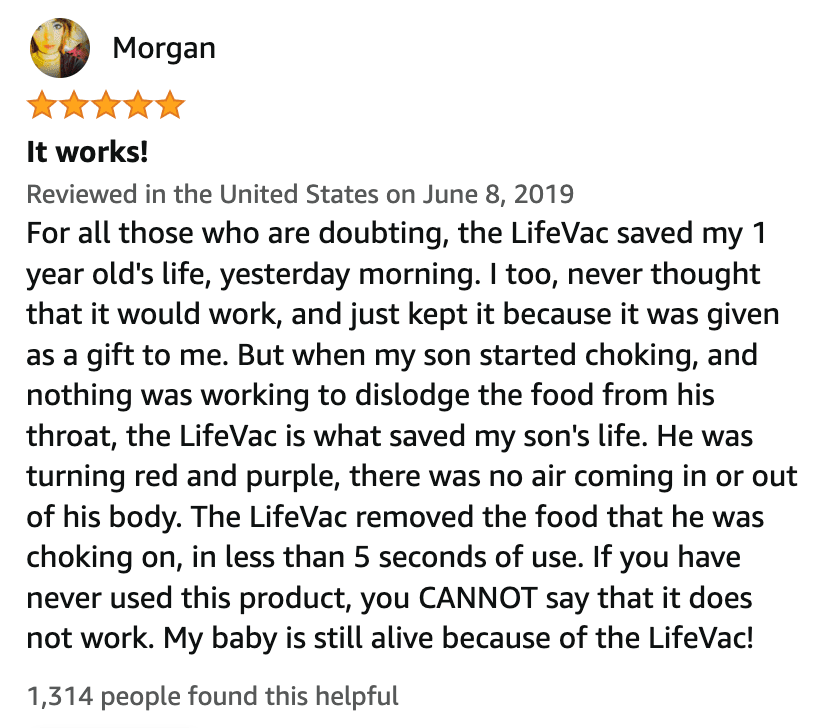Click the "Reviewed in the United States" text
The height and width of the screenshot is (728, 818).
pyautogui.click(x=203, y=194)
